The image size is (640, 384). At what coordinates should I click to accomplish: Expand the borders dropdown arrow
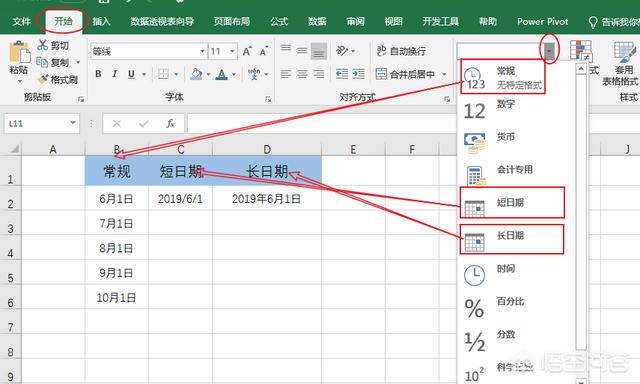[176, 74]
